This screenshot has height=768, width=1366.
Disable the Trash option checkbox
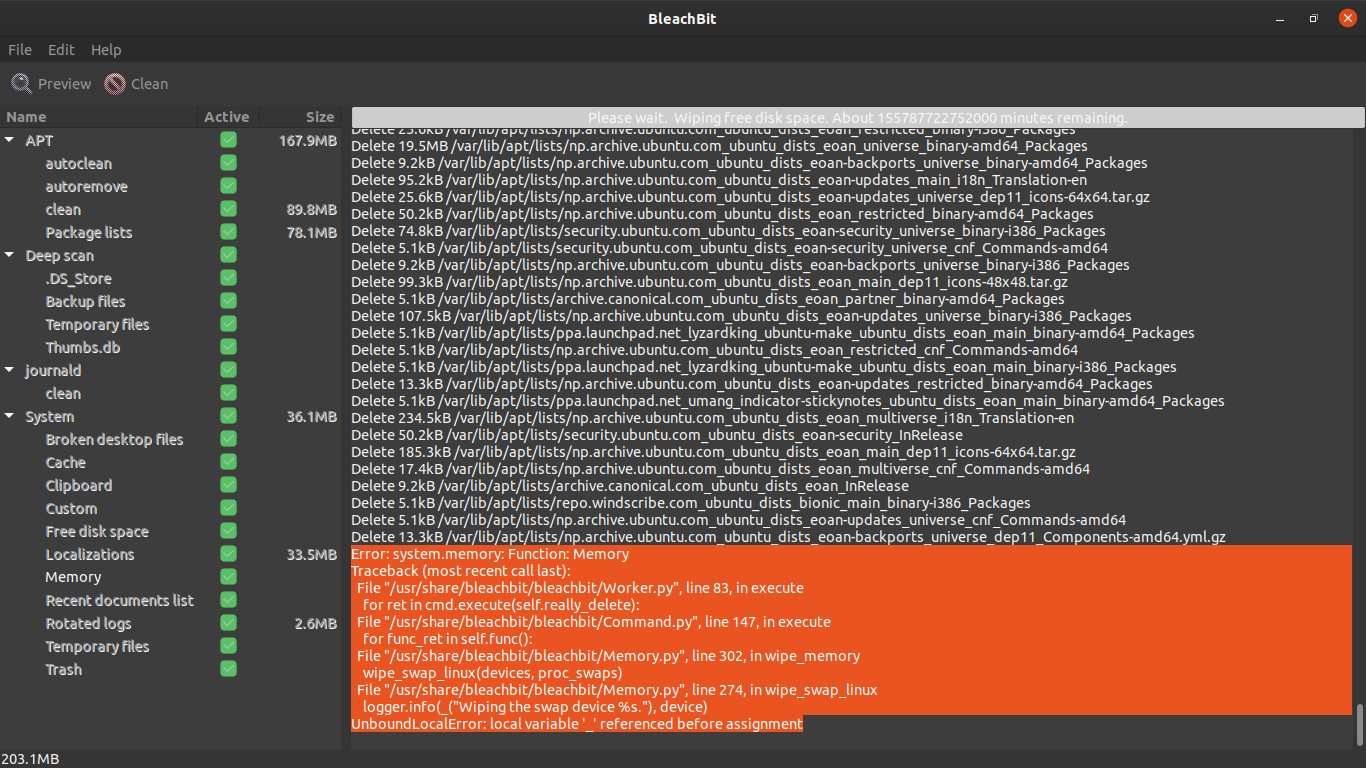228,669
